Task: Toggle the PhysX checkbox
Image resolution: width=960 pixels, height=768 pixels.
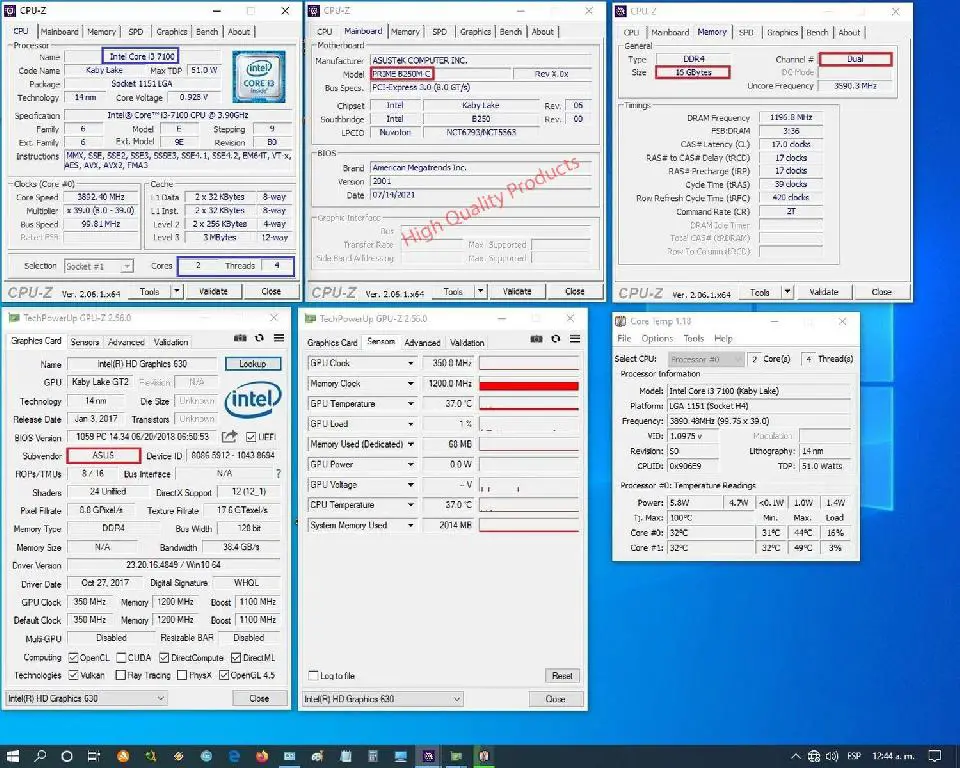Action: click(182, 675)
